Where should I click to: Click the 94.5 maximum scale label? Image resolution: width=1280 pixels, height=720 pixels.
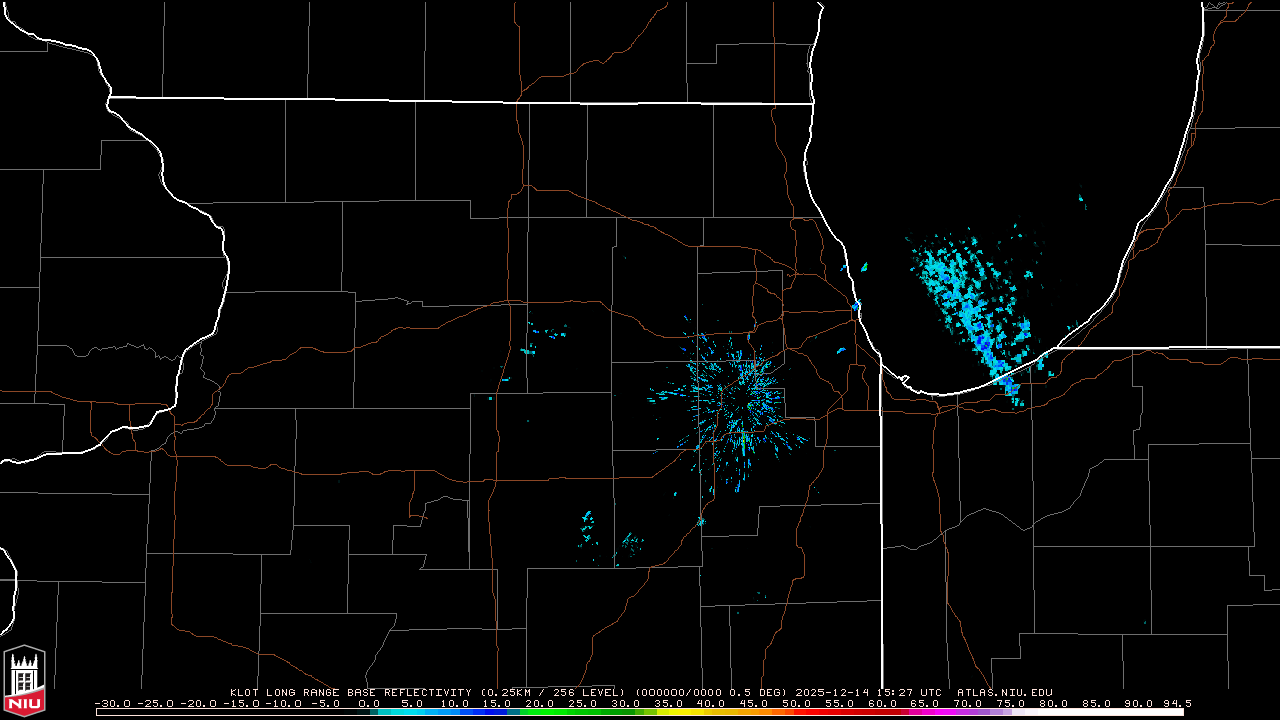1176,703
